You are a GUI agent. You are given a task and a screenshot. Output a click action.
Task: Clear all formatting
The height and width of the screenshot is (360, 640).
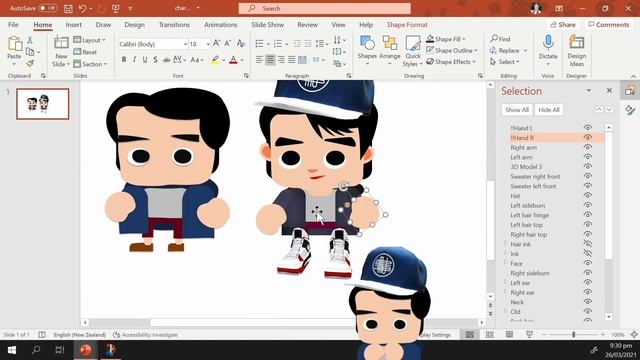tap(241, 43)
